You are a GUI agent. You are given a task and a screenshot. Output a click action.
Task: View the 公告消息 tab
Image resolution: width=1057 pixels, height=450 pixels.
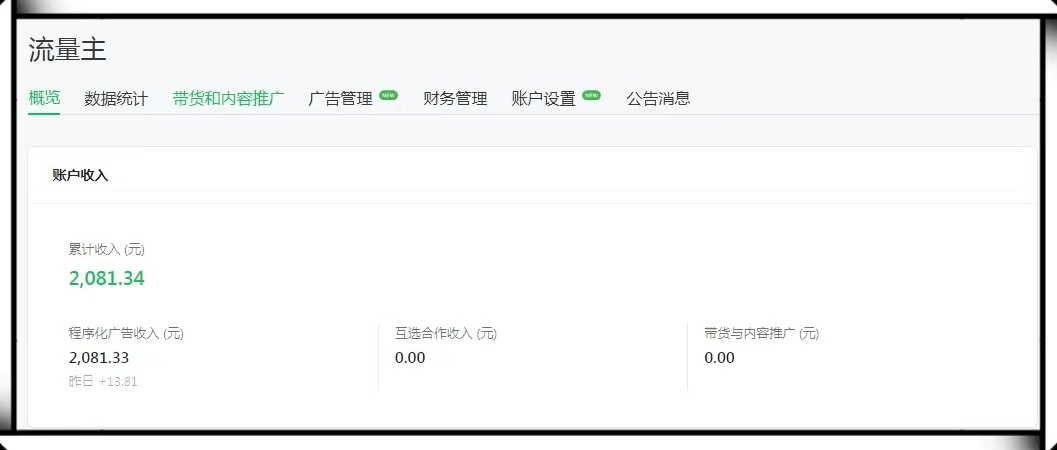pos(658,98)
